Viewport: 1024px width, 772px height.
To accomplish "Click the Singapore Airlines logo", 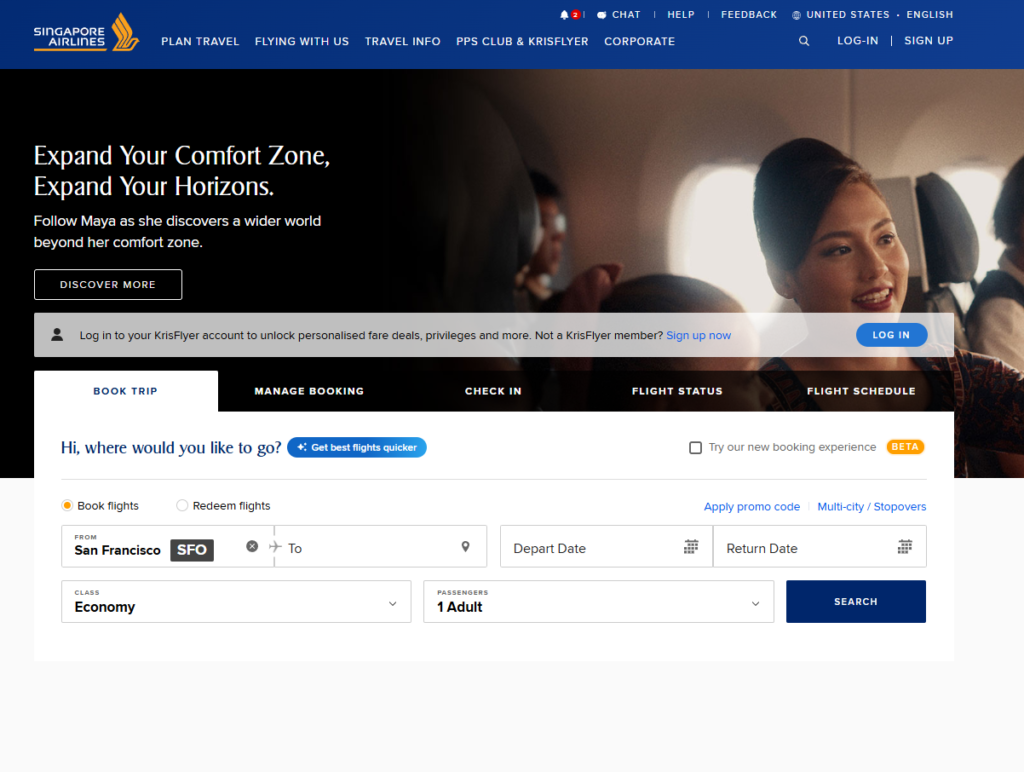I will pos(85,33).
